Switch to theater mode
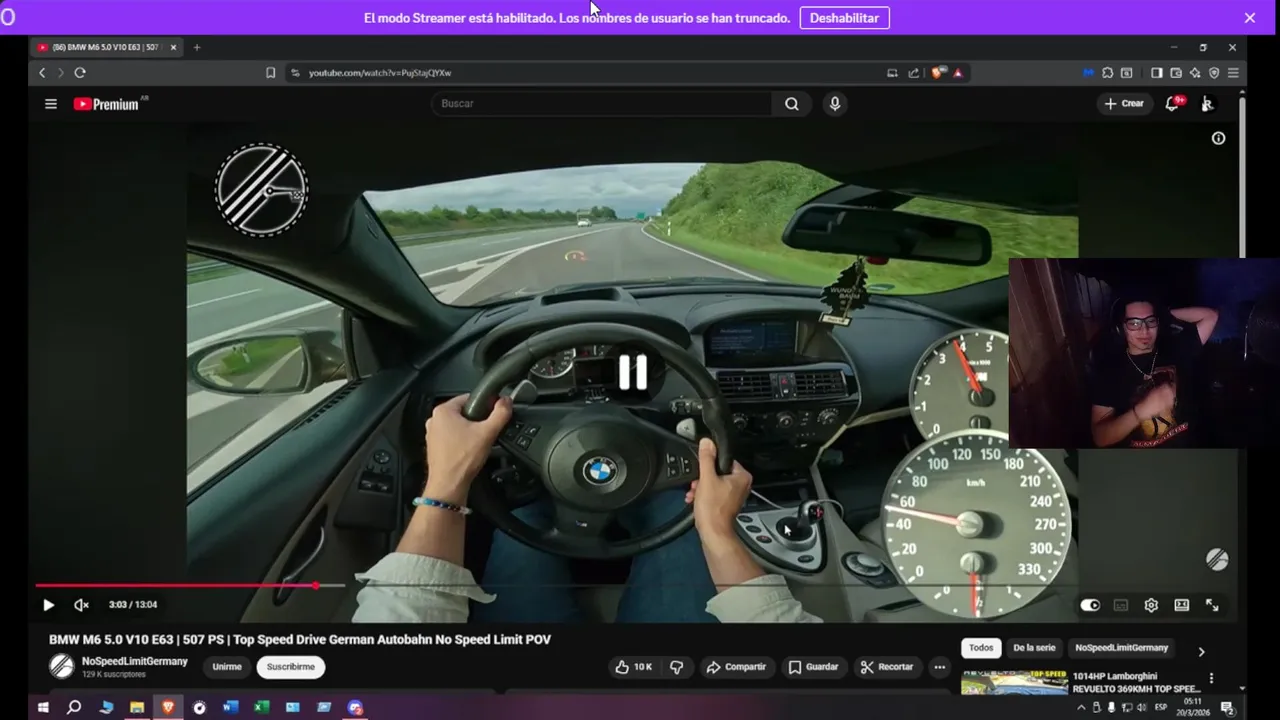Image resolution: width=1280 pixels, height=720 pixels. (x=1181, y=605)
